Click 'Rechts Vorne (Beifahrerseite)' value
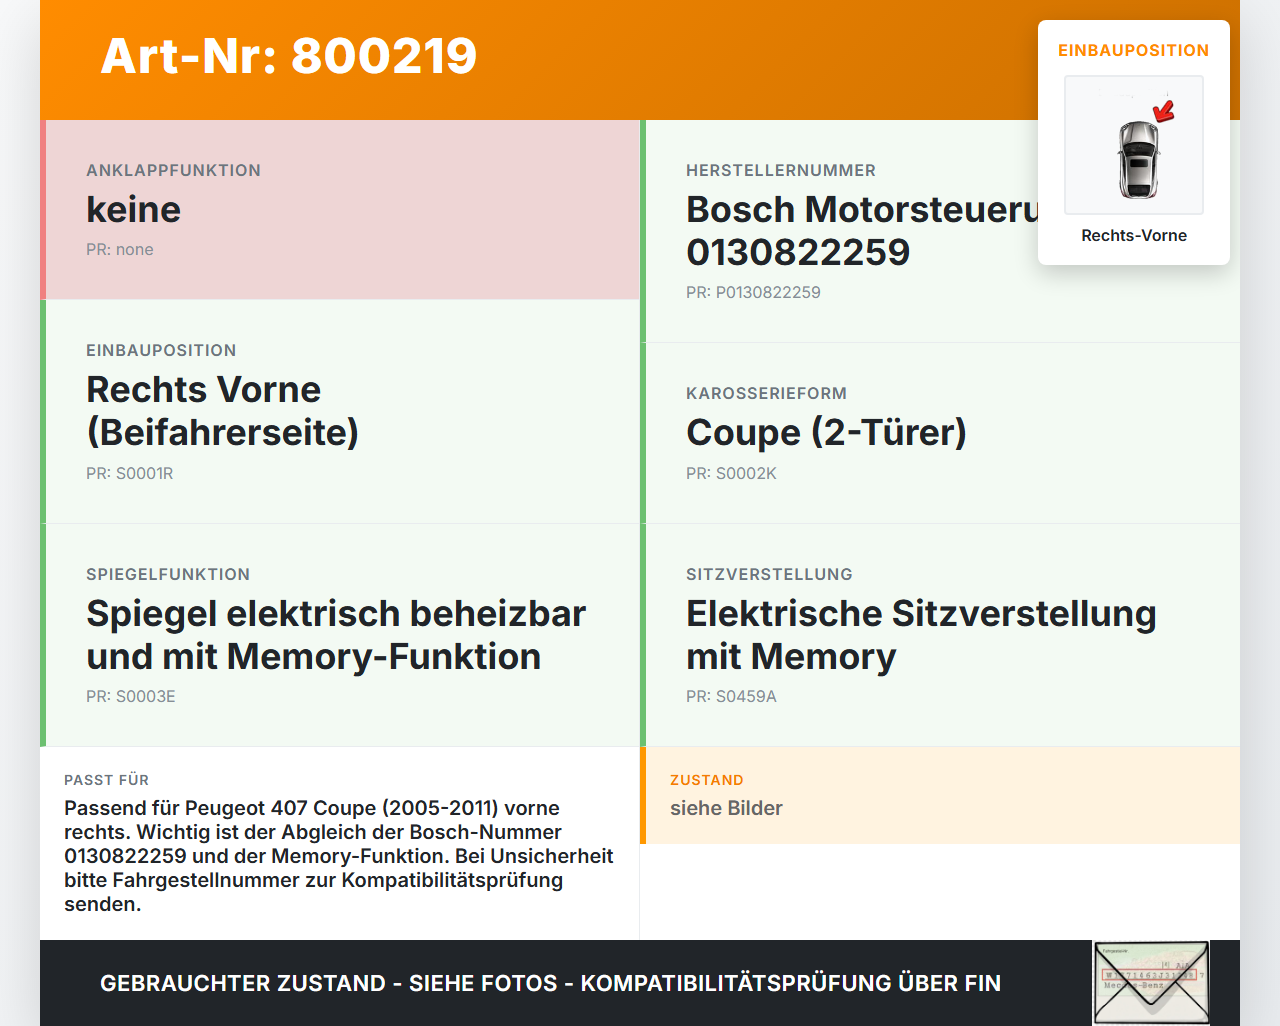The image size is (1280, 1026). click(222, 410)
